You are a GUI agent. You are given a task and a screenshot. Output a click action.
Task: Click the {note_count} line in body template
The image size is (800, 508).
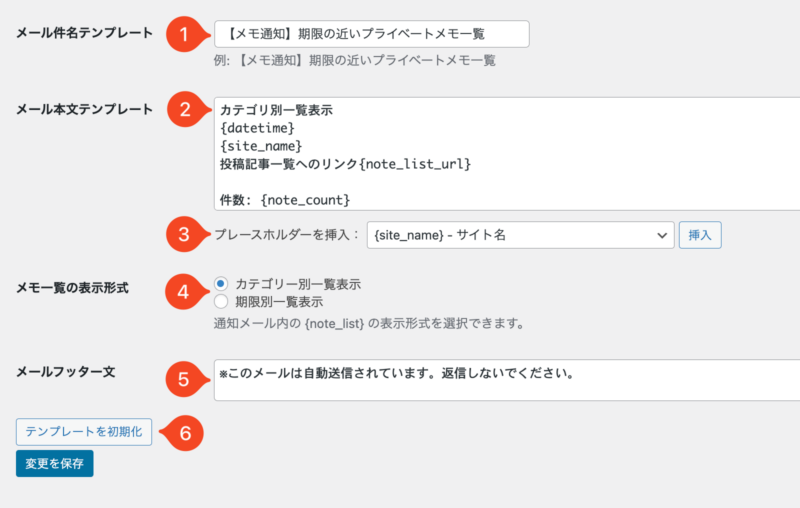pos(285,200)
